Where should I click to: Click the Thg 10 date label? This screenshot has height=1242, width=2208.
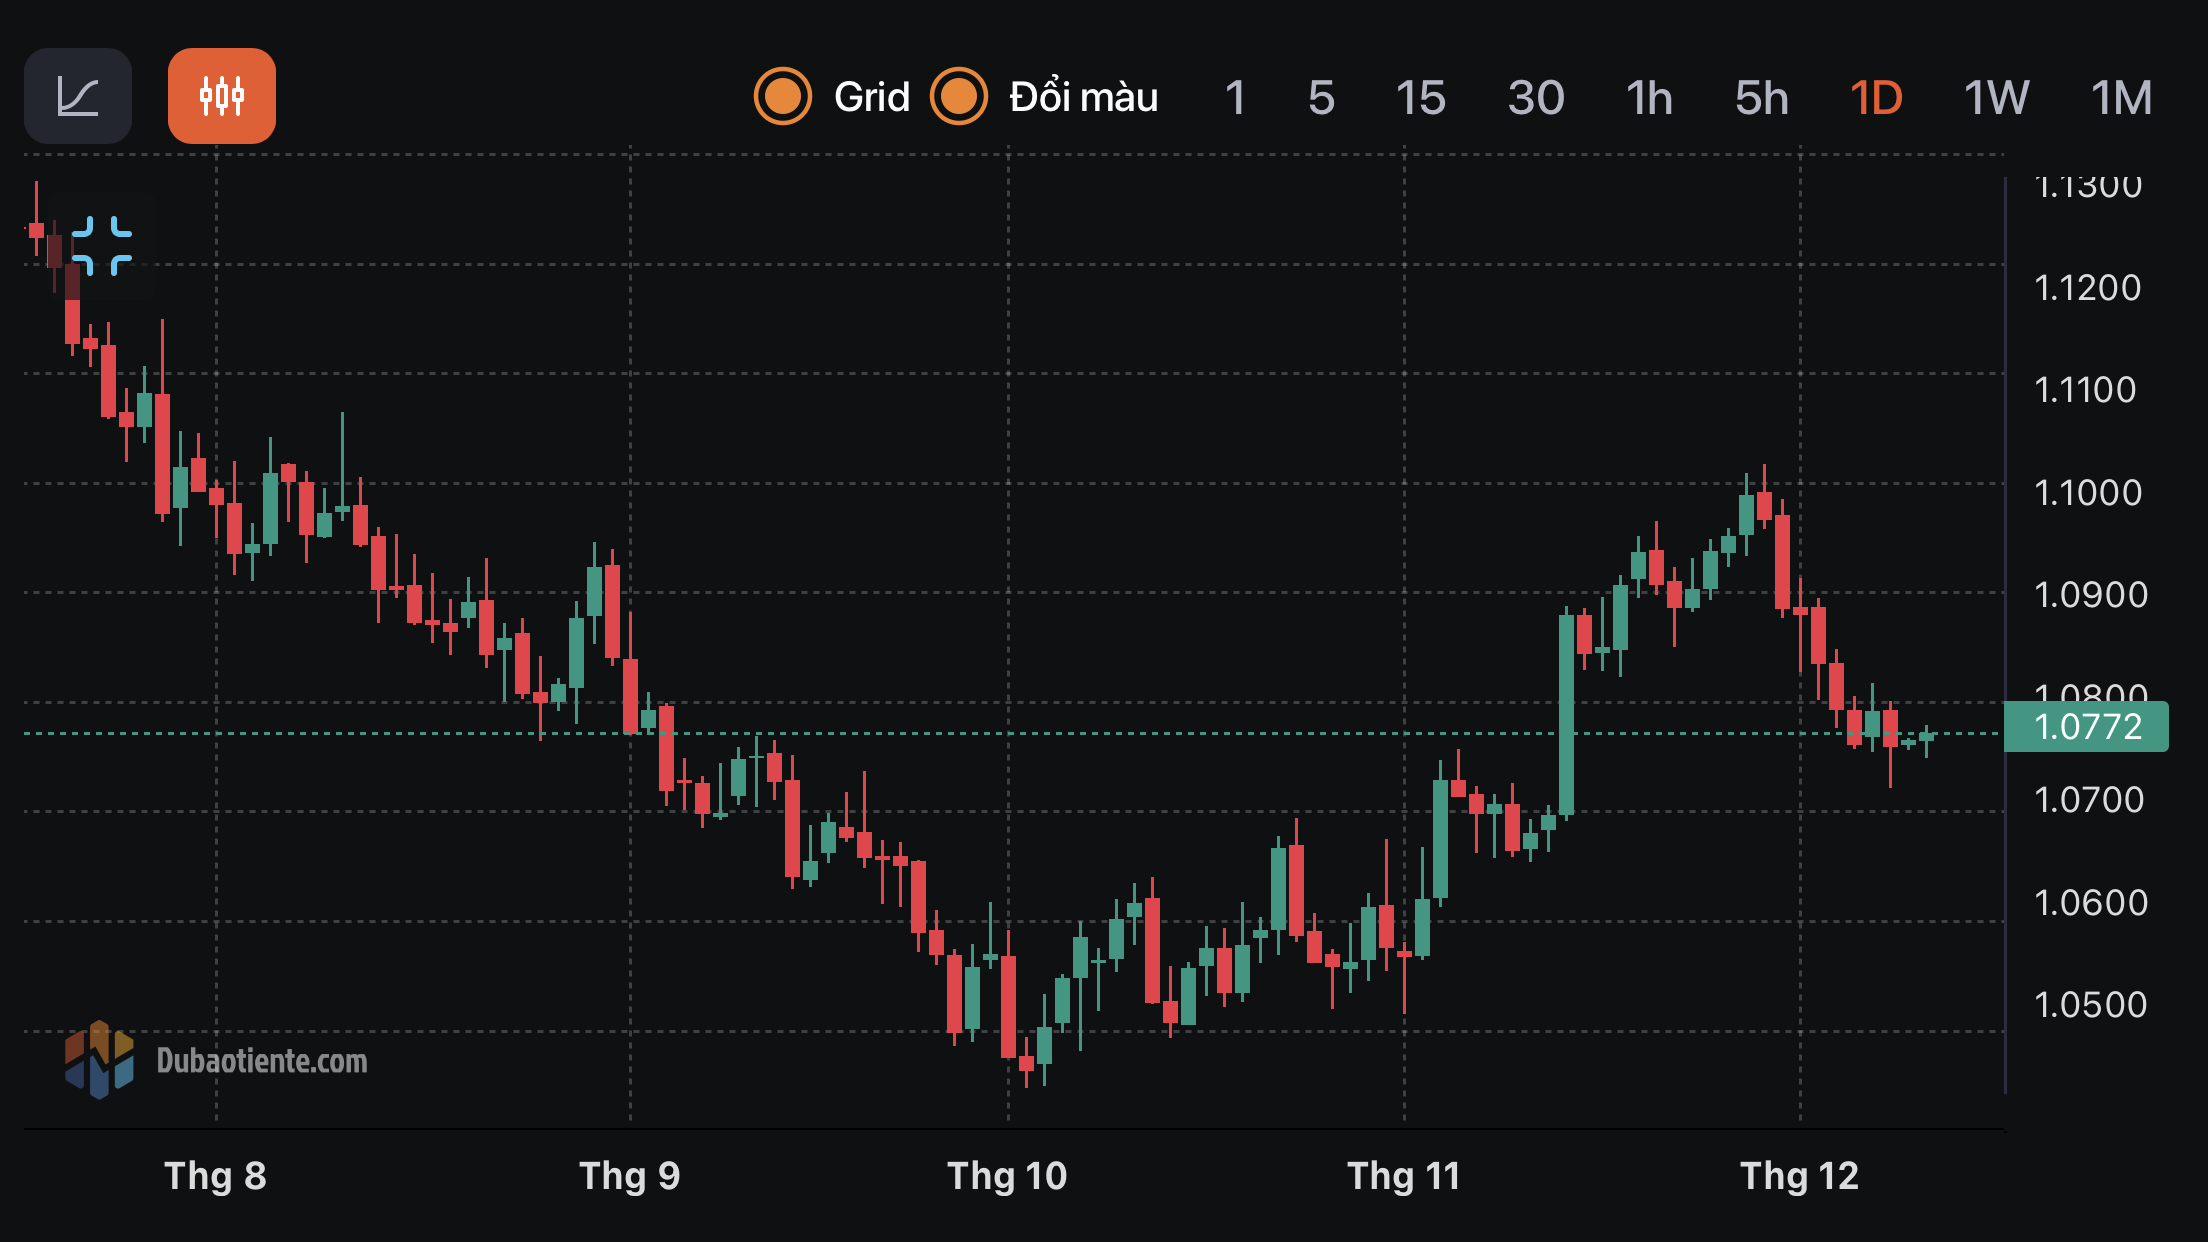[x=1007, y=1176]
